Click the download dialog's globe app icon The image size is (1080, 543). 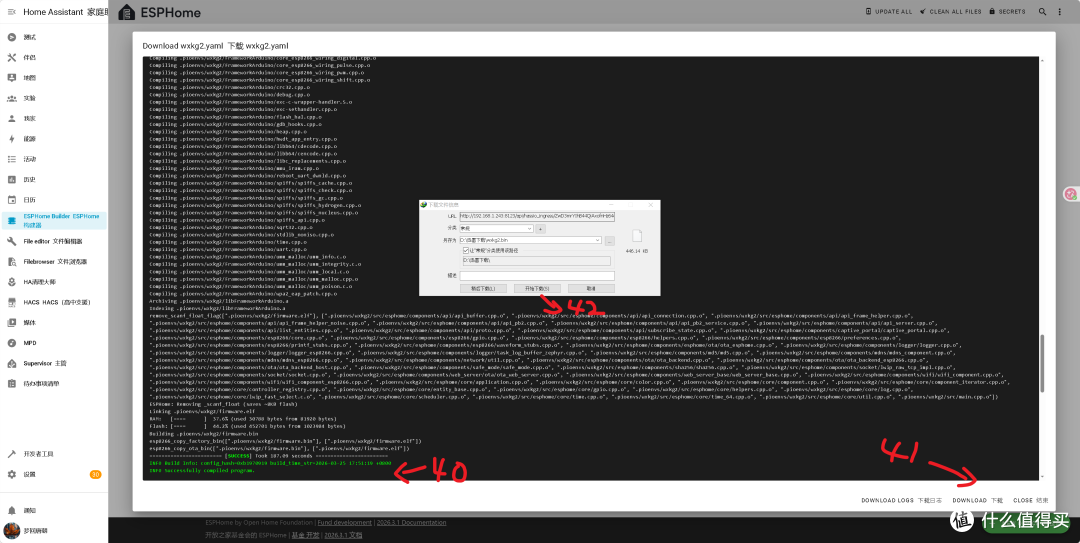click(x=424, y=205)
